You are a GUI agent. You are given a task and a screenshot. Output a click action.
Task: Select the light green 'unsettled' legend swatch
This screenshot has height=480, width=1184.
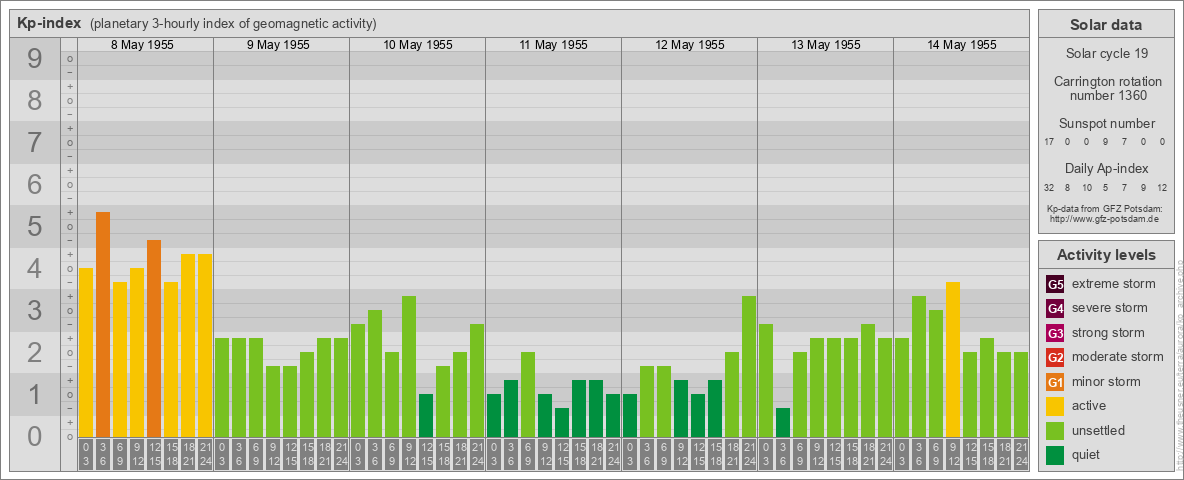[x=1055, y=430]
